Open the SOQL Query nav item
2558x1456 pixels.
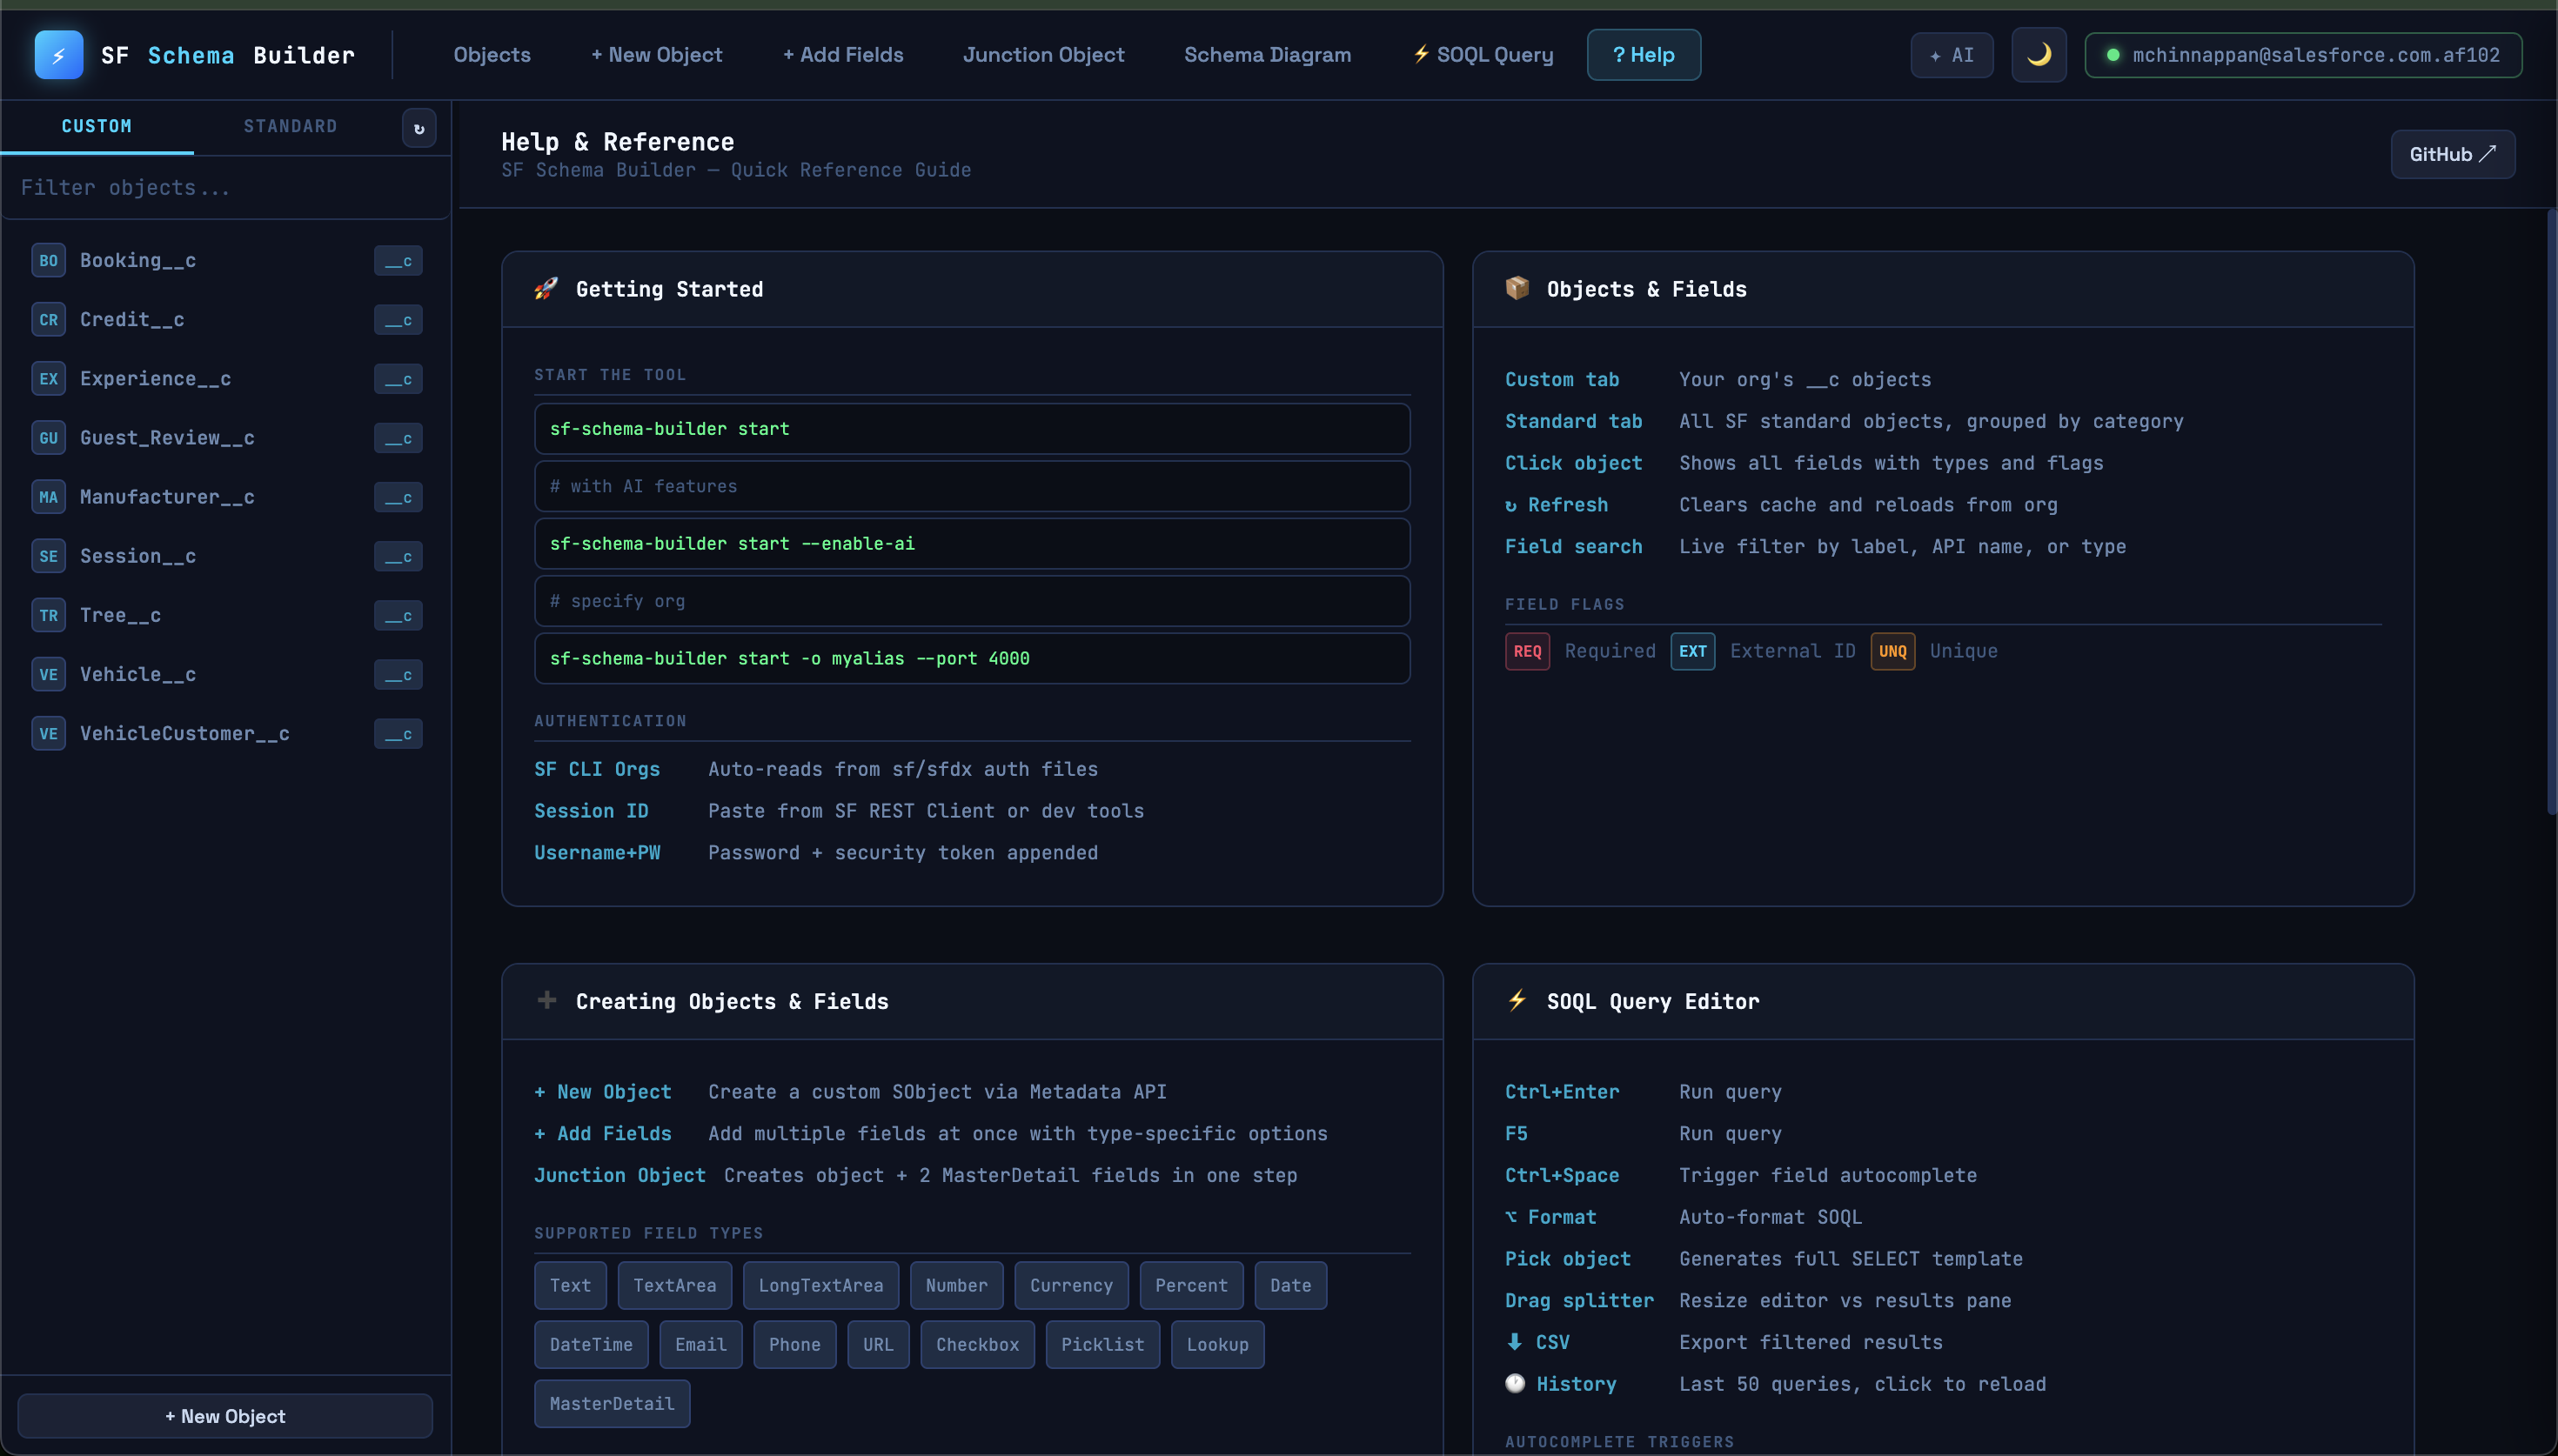[x=1483, y=55]
